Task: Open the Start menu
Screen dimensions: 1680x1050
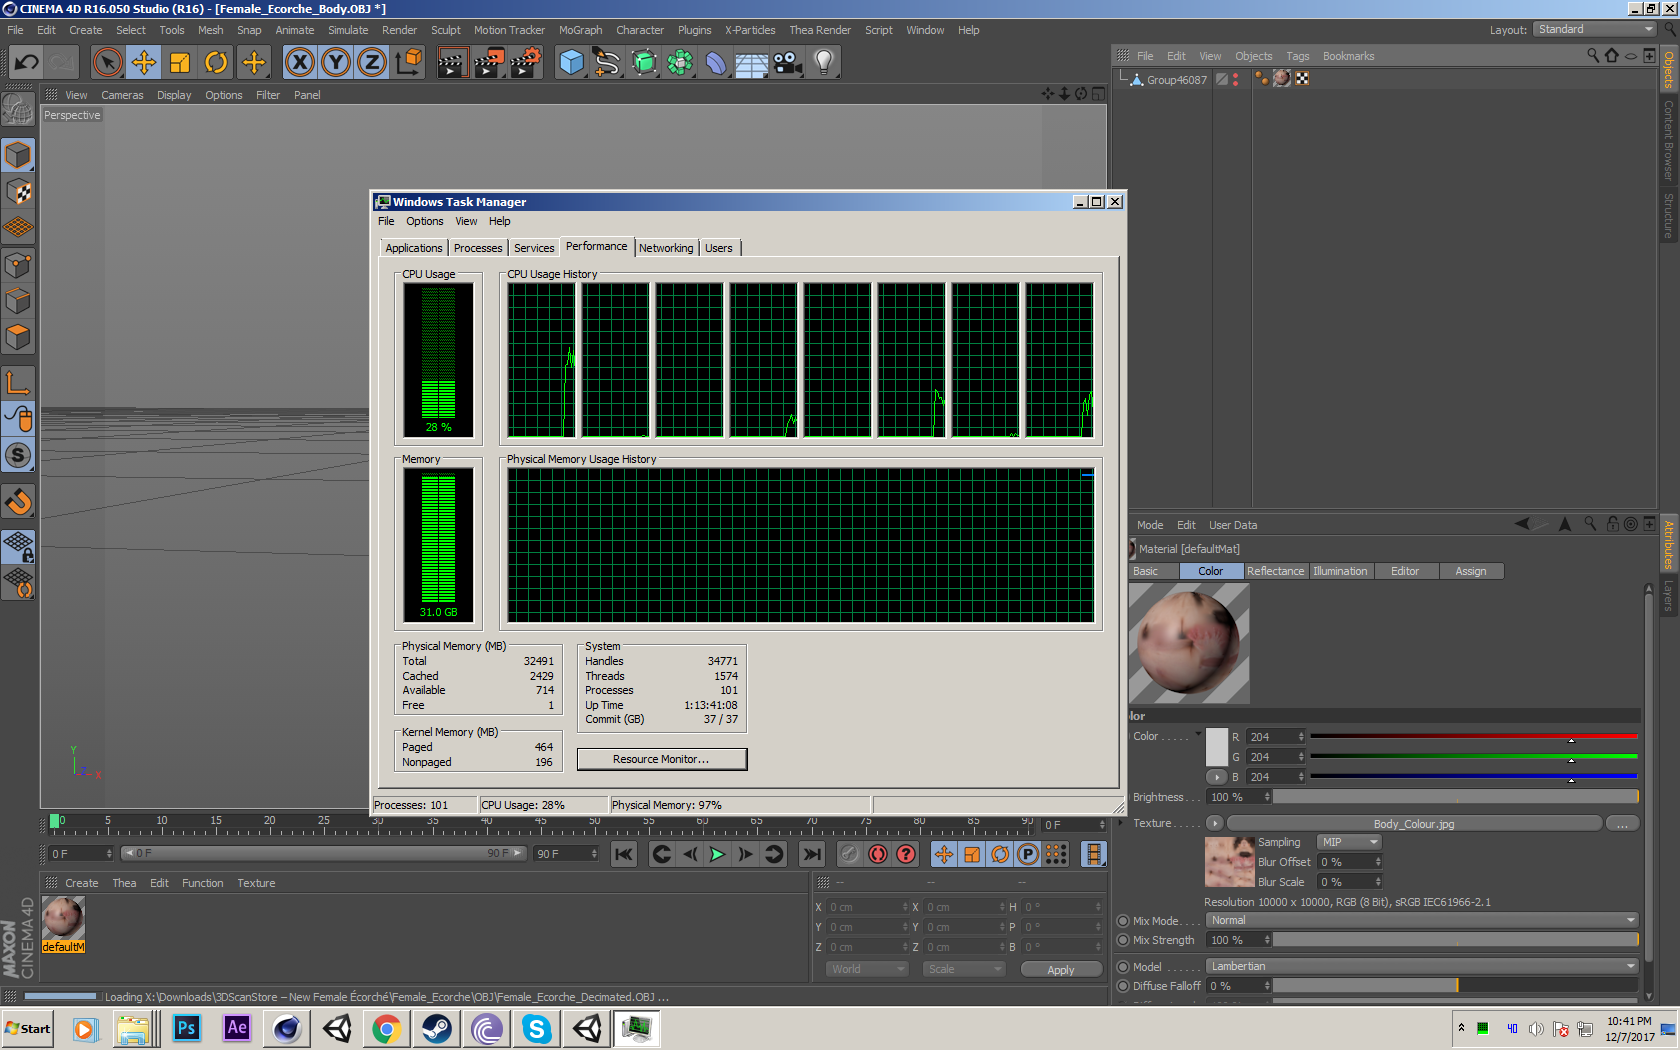Action: pos(27,1028)
